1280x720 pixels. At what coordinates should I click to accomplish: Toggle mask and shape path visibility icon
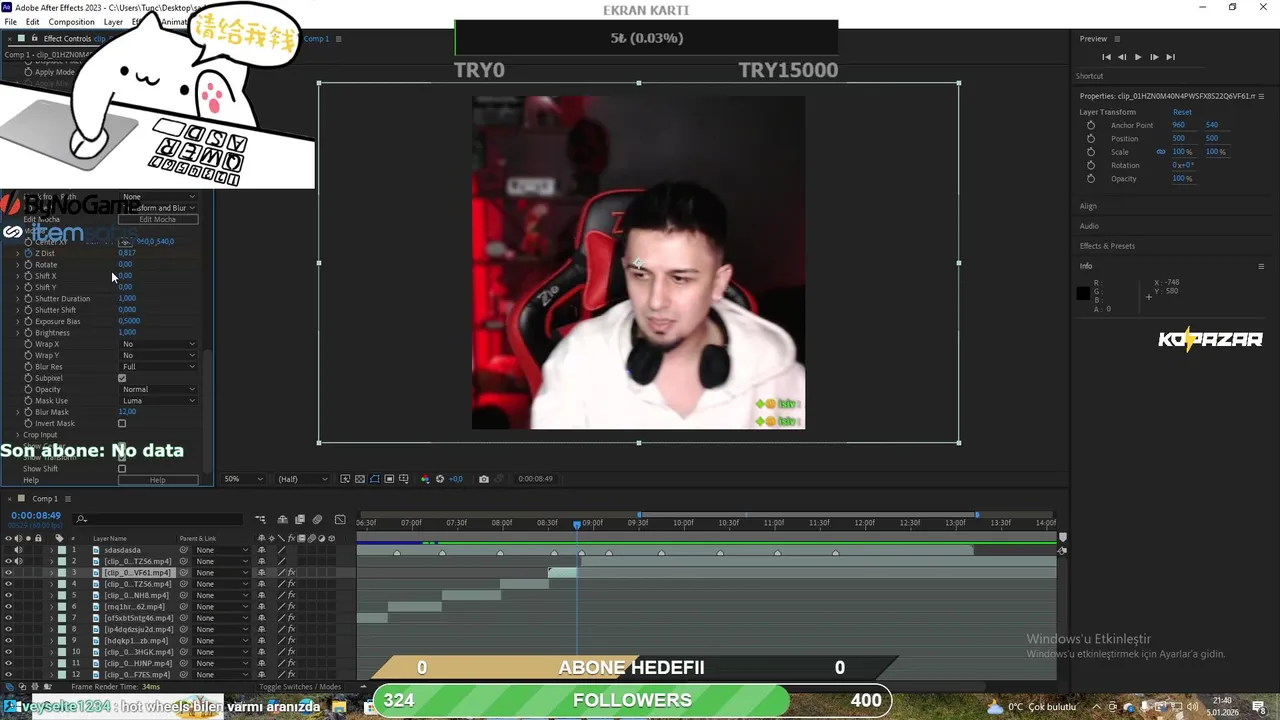375,479
